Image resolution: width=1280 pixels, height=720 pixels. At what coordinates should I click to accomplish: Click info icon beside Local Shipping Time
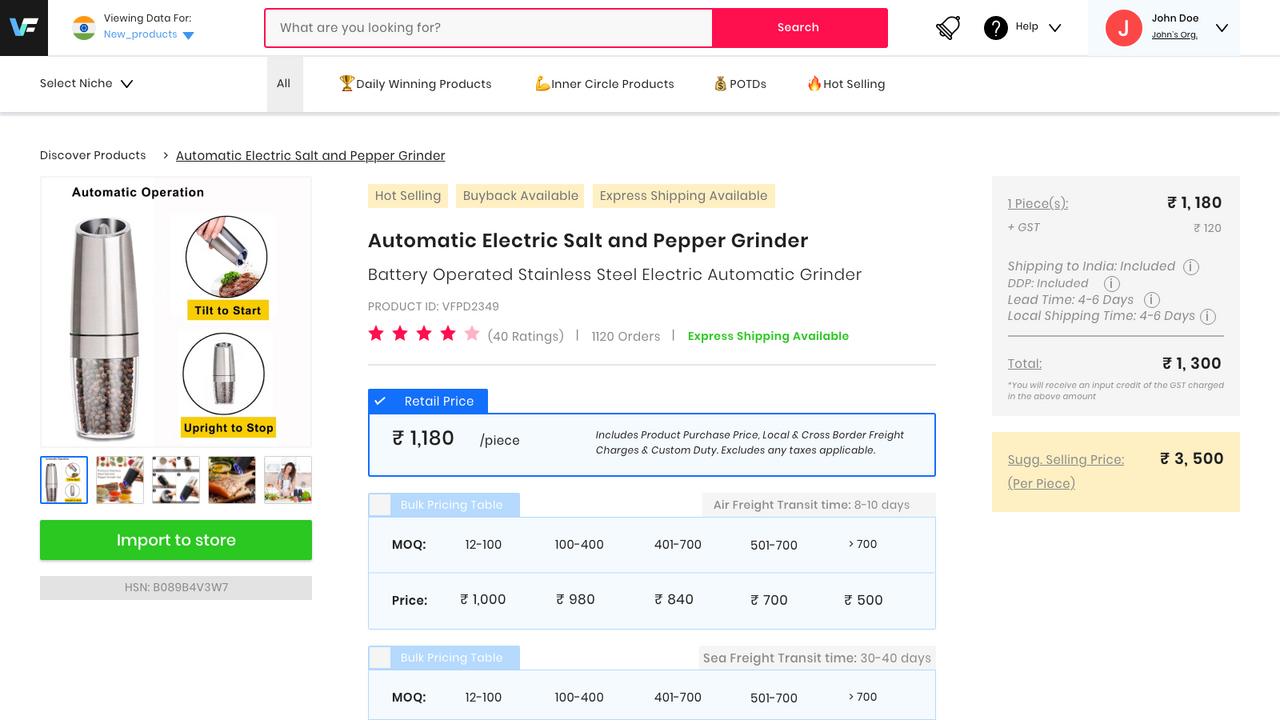tap(1208, 317)
